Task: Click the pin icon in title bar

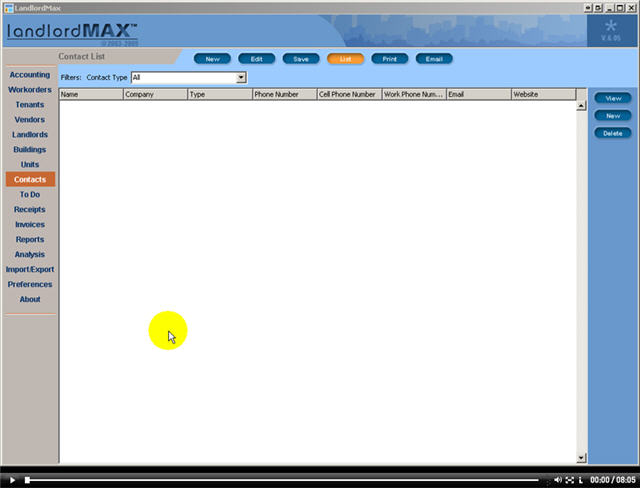Action: (x=588, y=8)
